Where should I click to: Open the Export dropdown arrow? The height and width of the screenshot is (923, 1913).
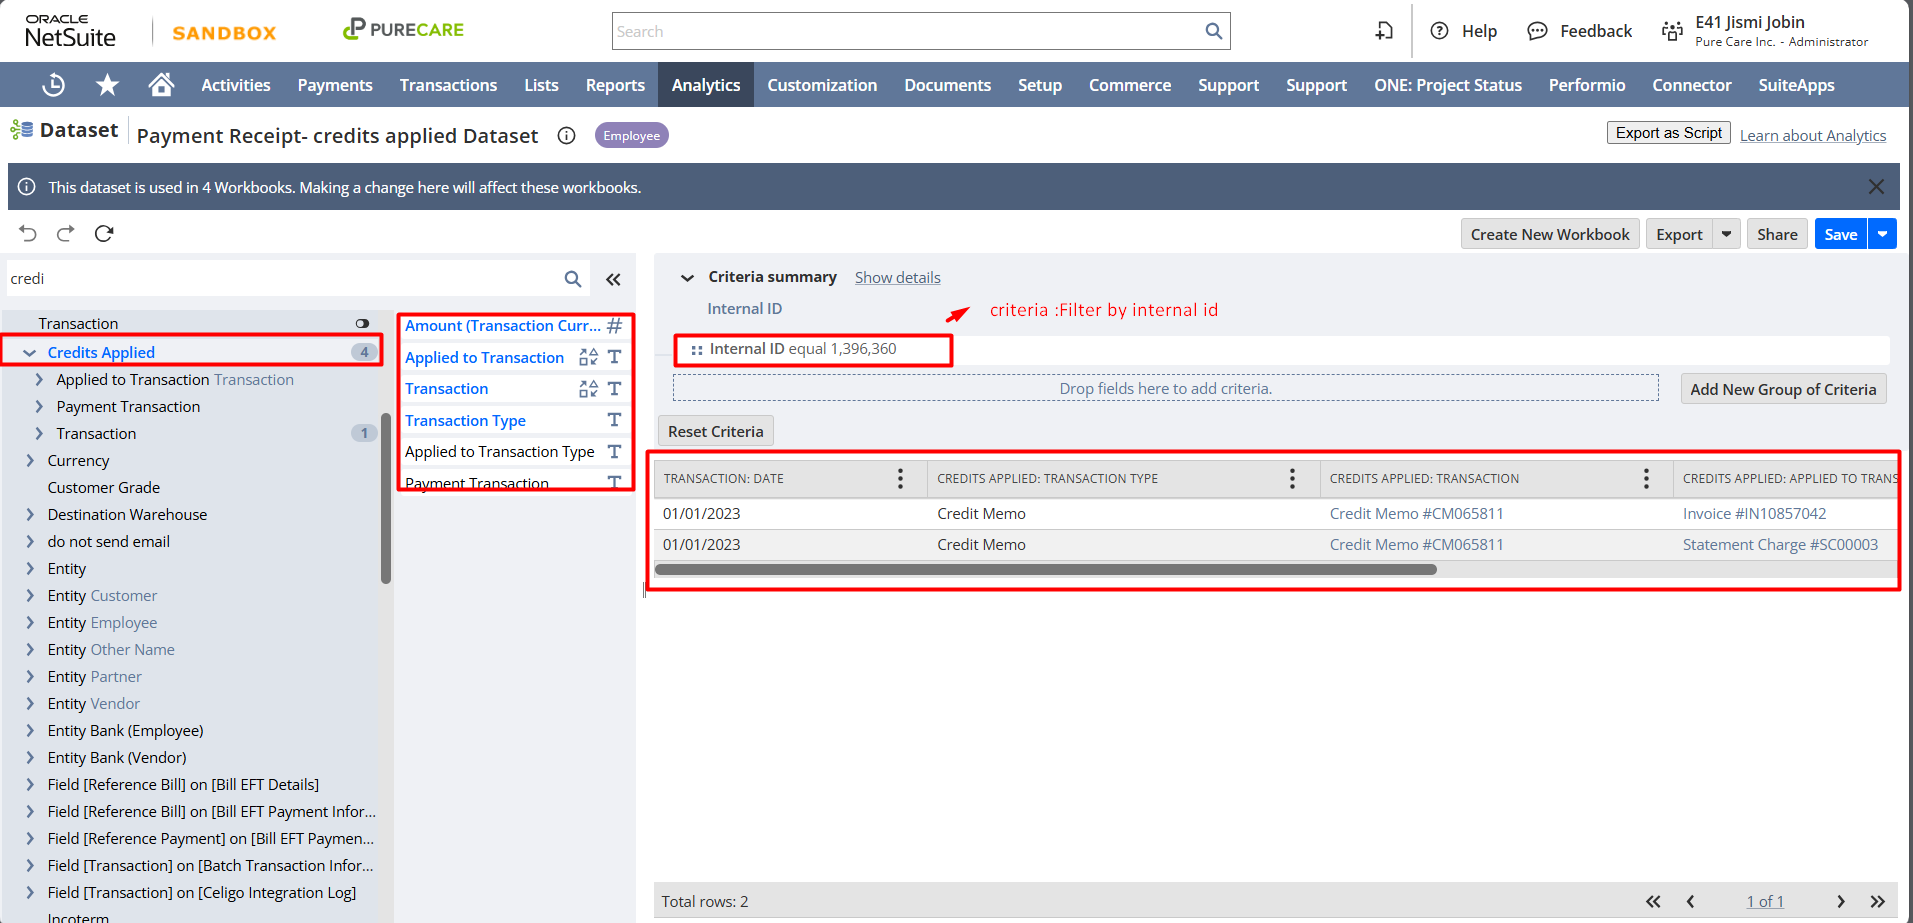1726,234
